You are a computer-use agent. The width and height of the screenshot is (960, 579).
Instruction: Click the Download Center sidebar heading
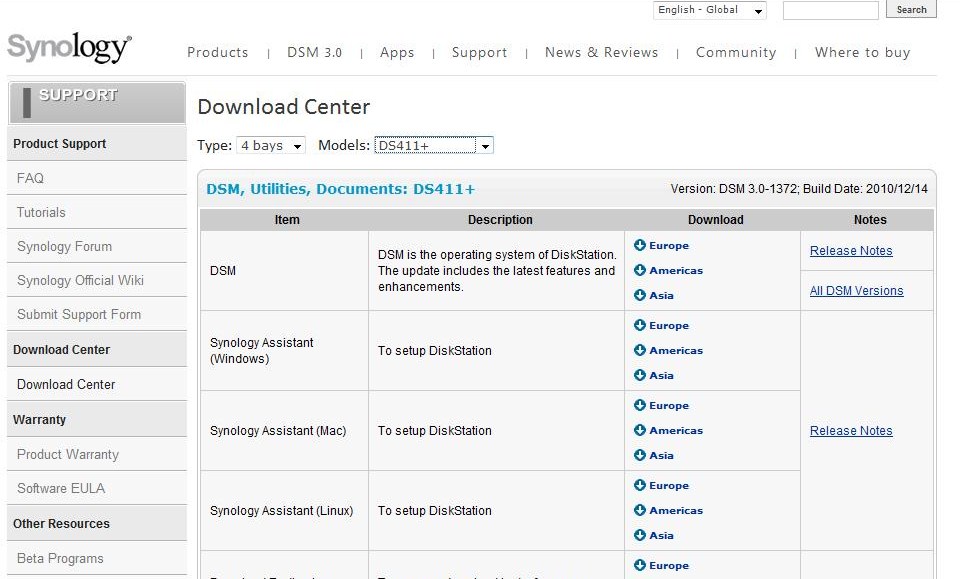(97, 349)
